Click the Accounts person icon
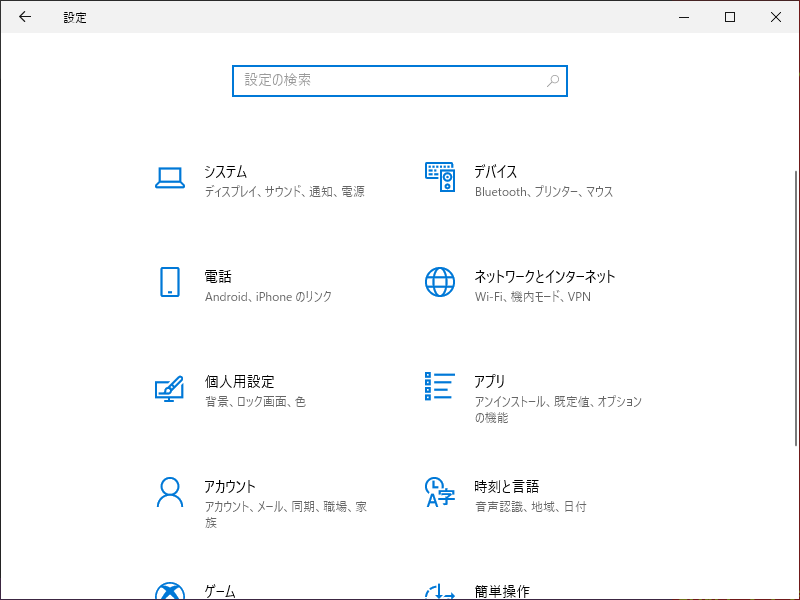800x600 pixels. (170, 492)
